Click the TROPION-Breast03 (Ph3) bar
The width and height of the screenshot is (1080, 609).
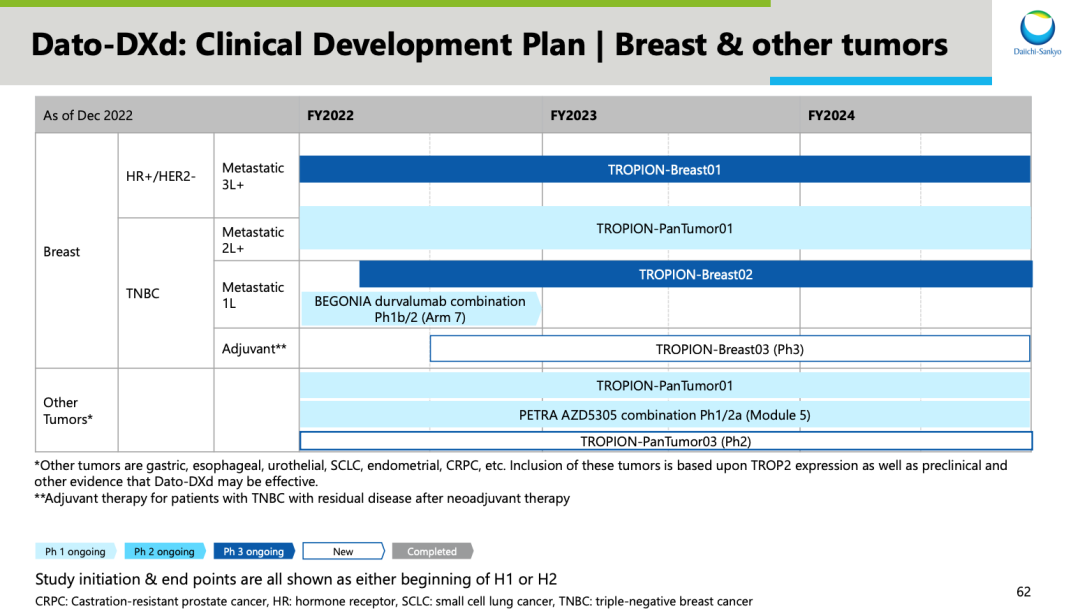point(729,349)
